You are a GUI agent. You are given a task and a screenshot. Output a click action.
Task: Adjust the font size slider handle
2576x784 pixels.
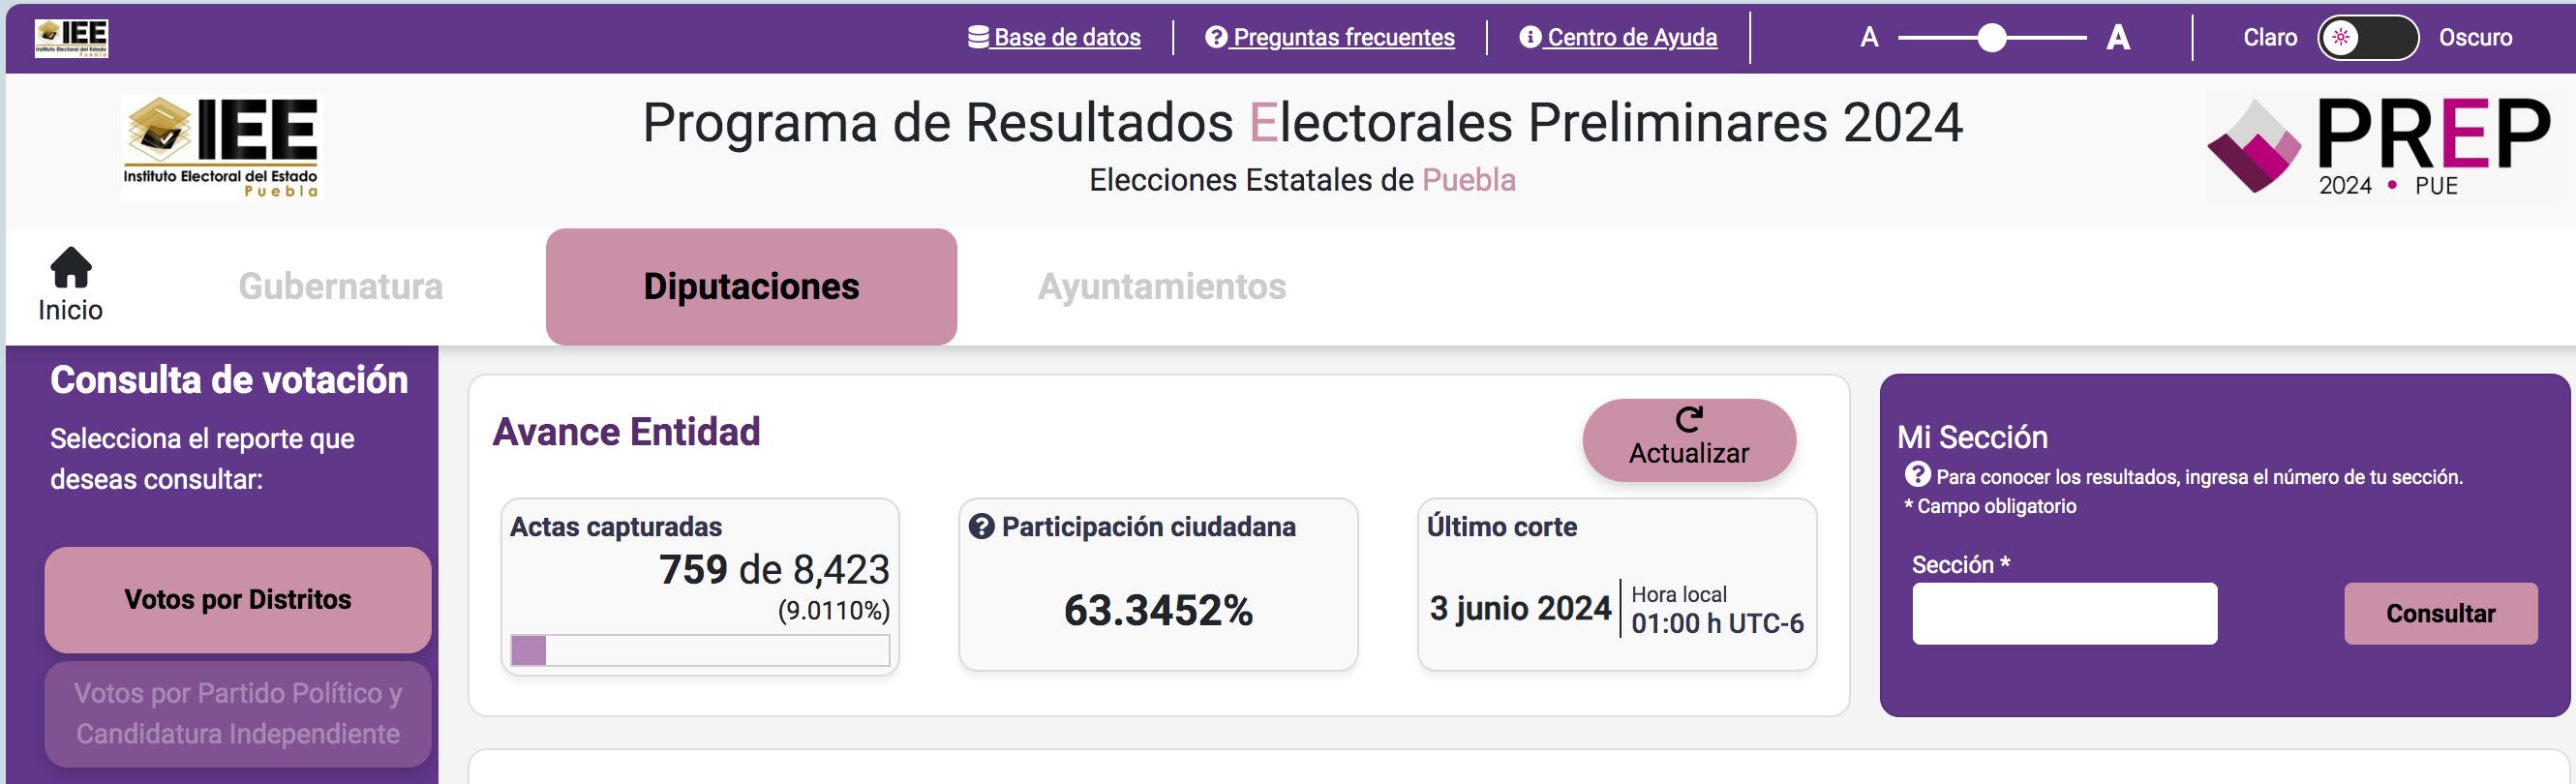[1992, 38]
